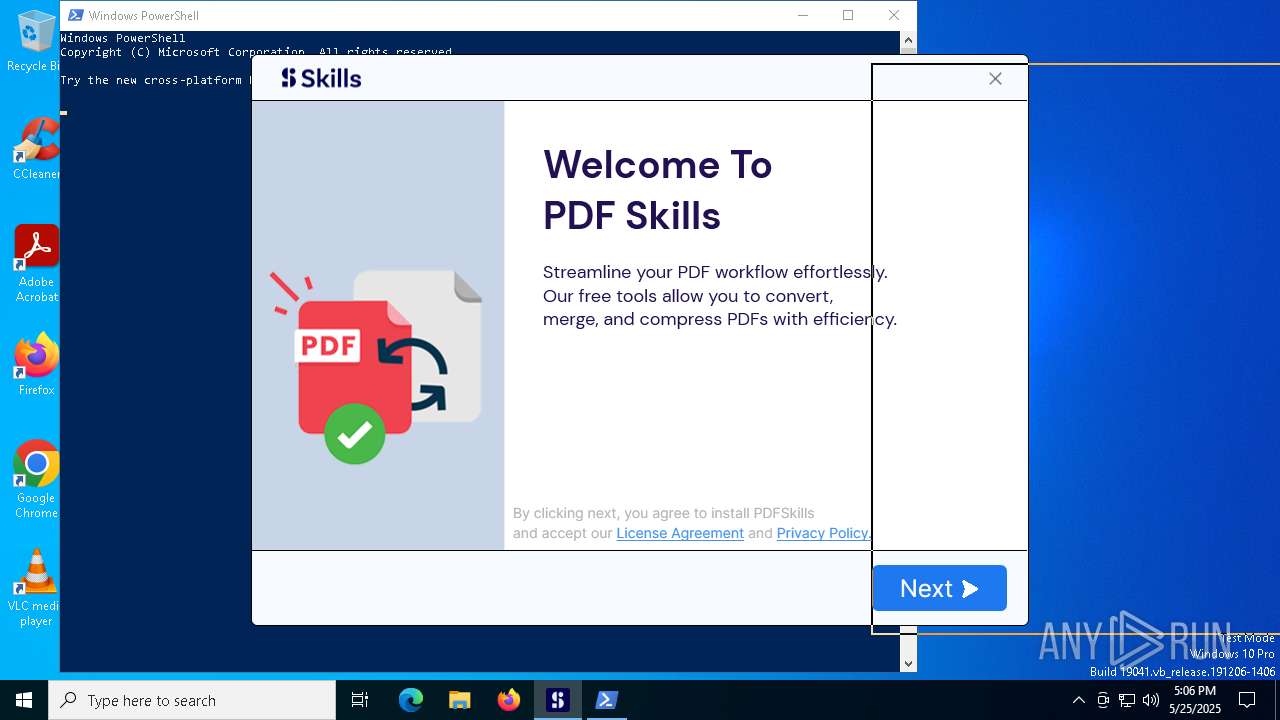This screenshot has width=1280, height=720.
Task: Open the Adobe Acrobat desktop shortcut
Action: (x=36, y=264)
